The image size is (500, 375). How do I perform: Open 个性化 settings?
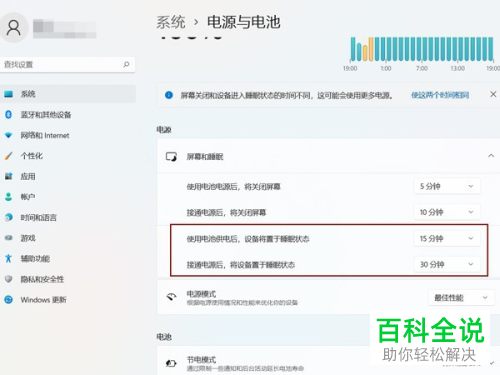(68, 156)
